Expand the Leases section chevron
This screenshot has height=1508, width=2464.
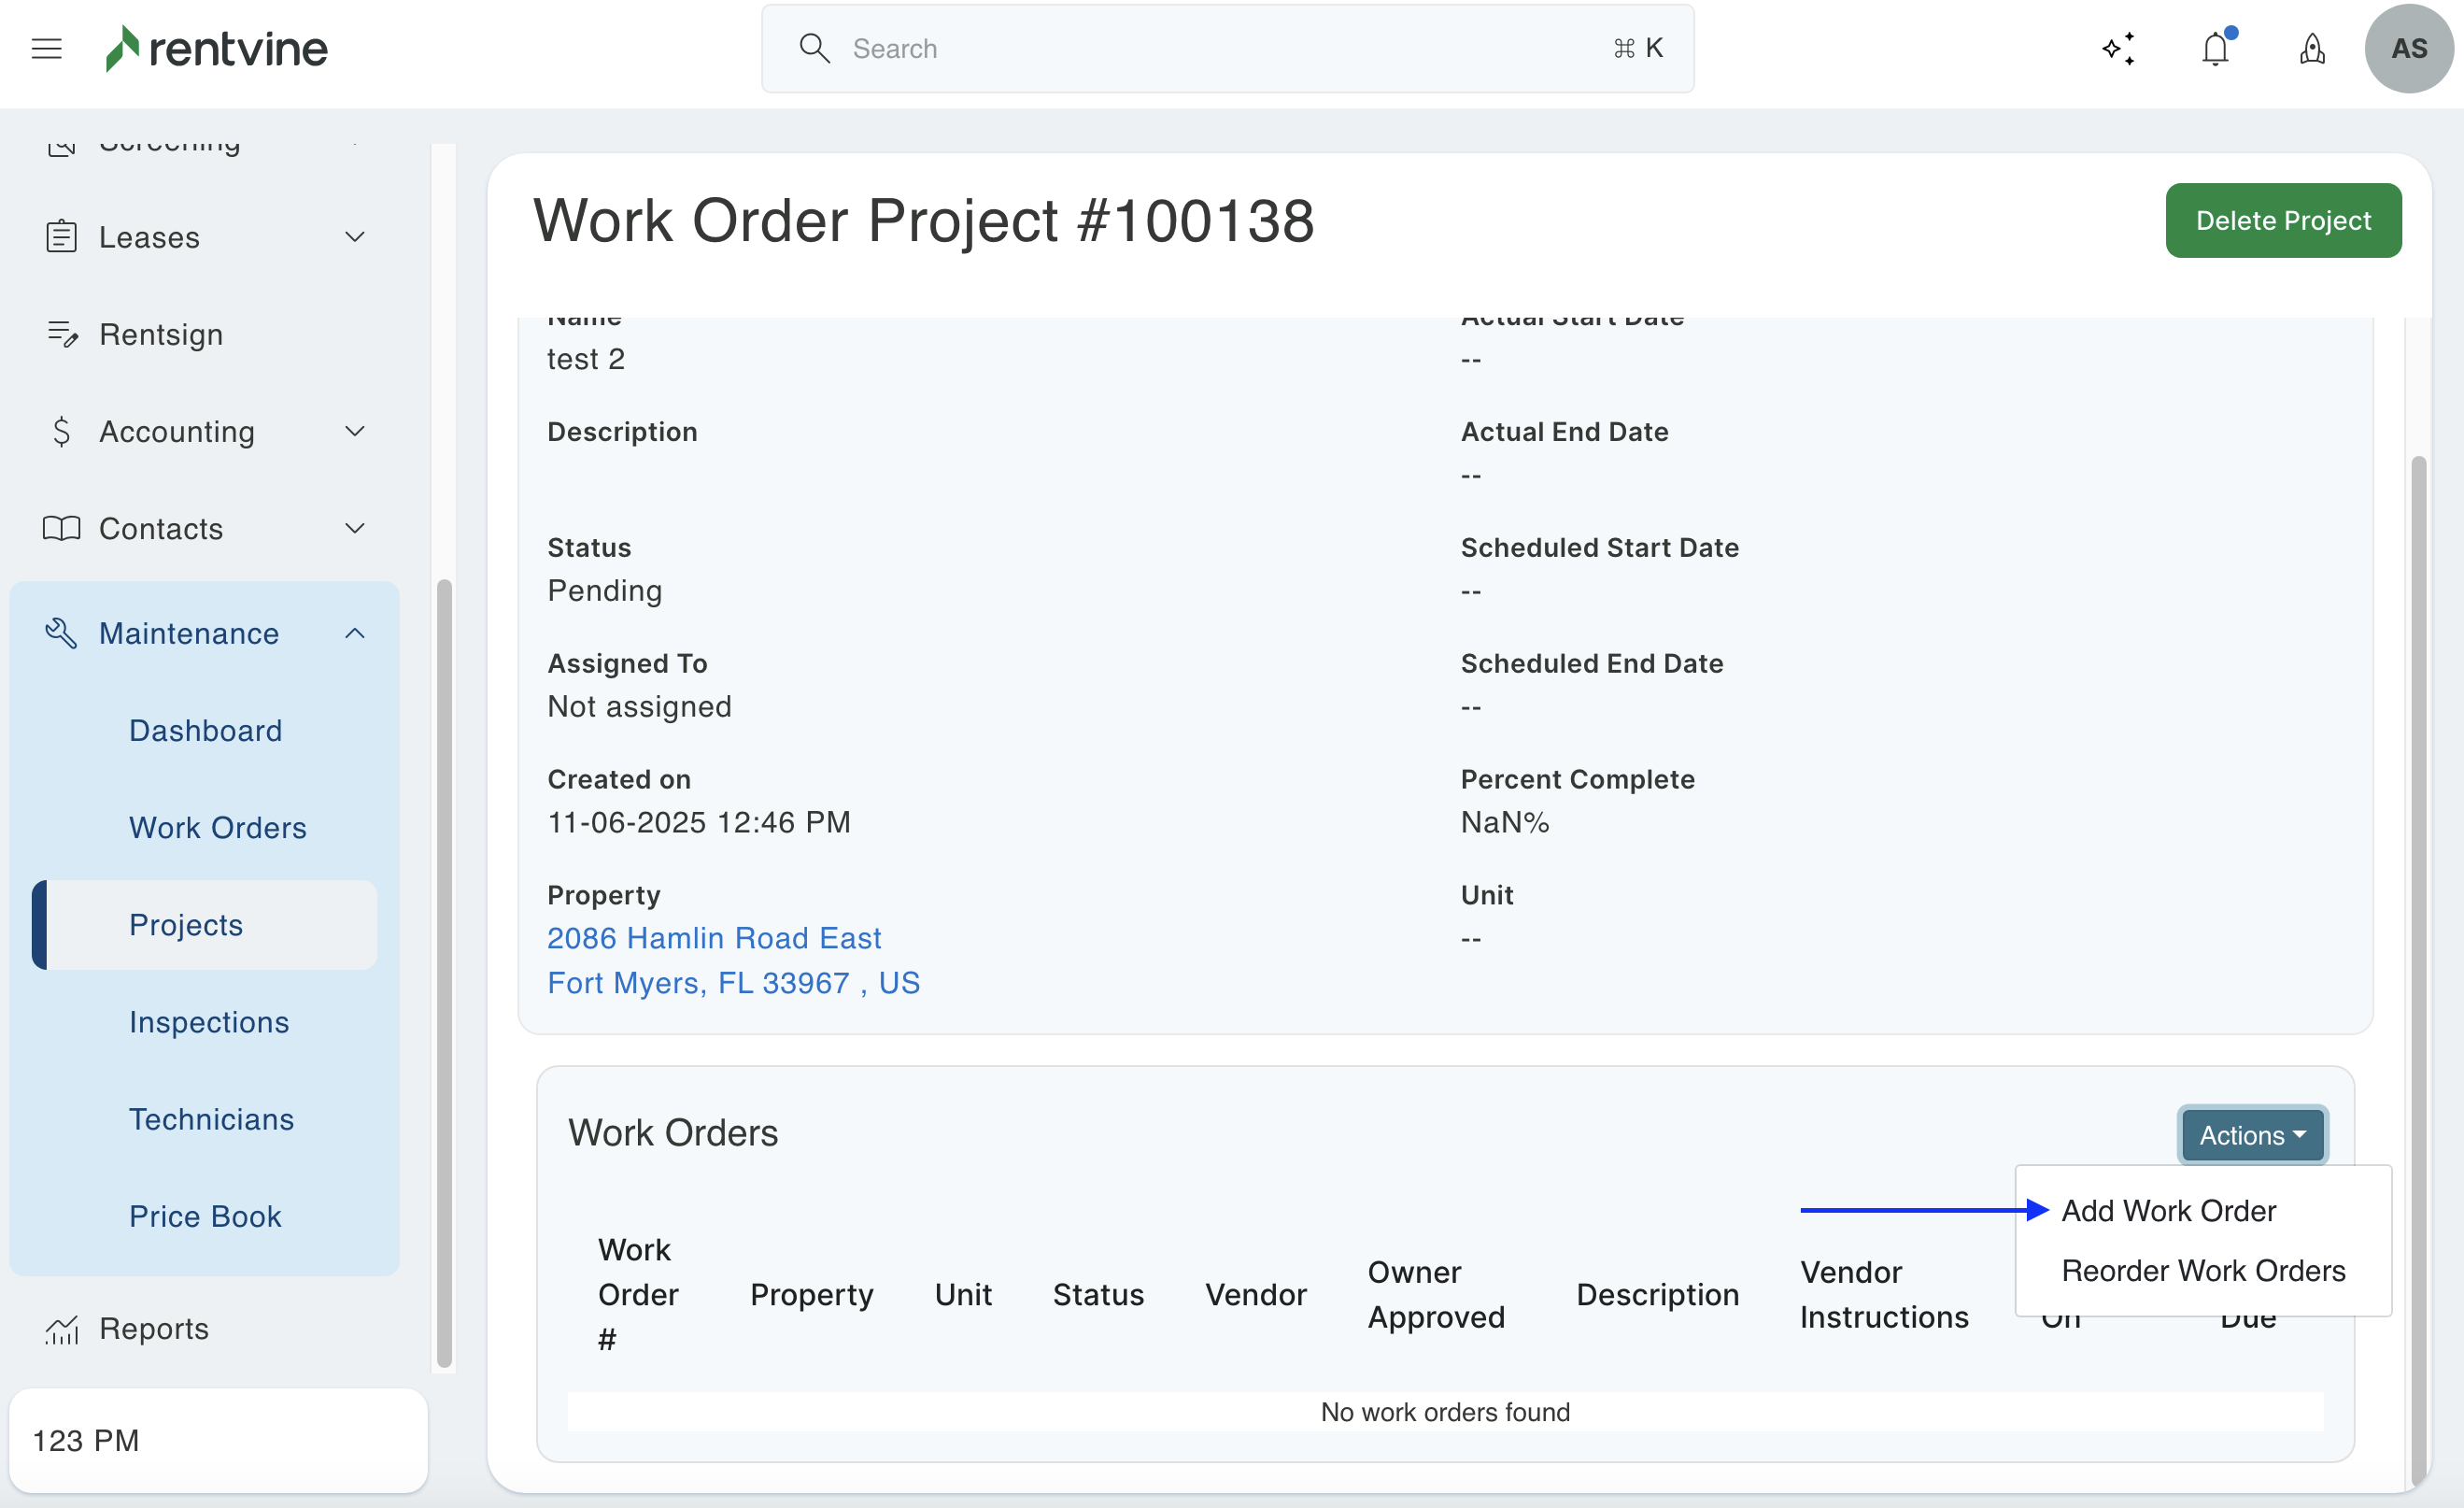click(x=355, y=237)
